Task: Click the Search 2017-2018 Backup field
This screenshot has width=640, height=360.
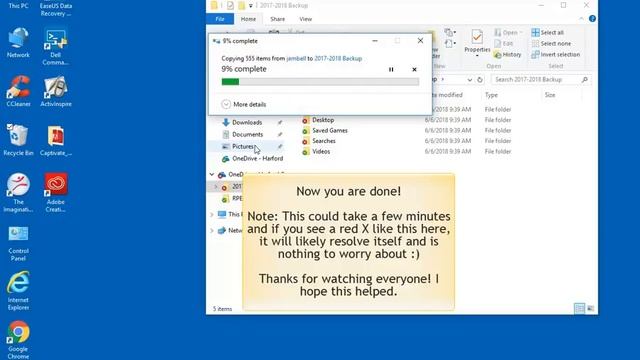Action: point(542,80)
